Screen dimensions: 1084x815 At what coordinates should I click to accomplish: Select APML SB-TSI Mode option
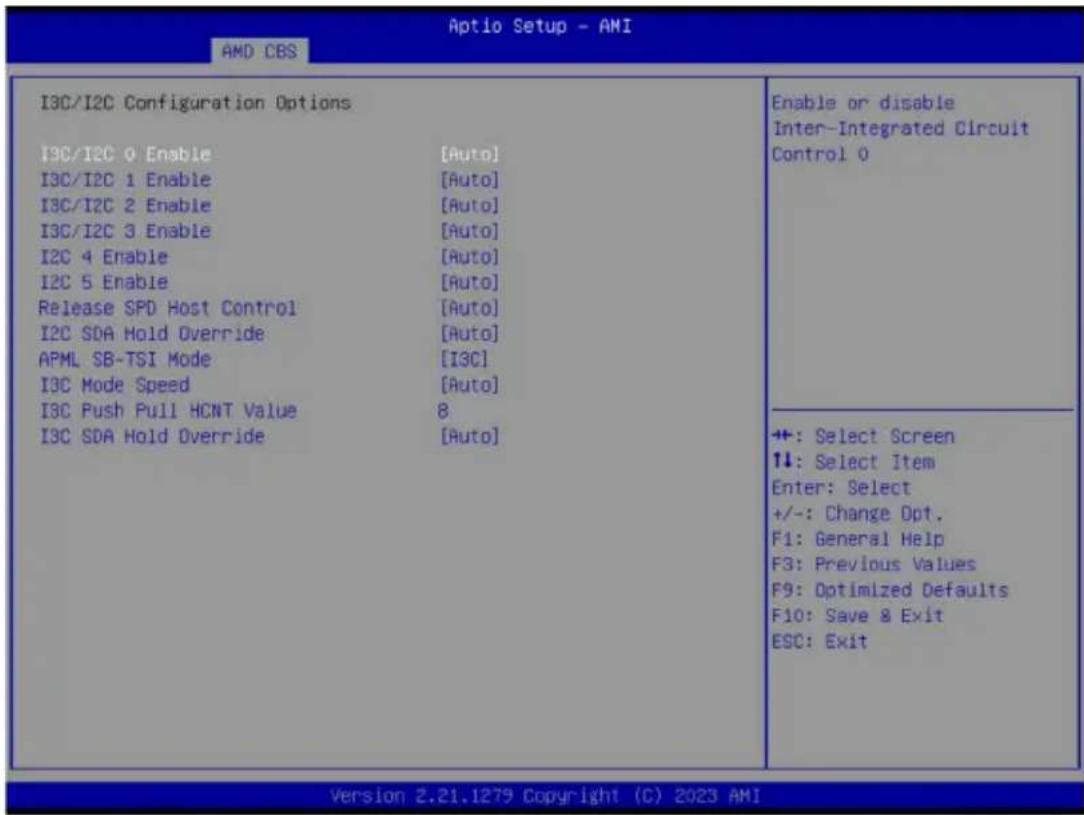coord(124,359)
